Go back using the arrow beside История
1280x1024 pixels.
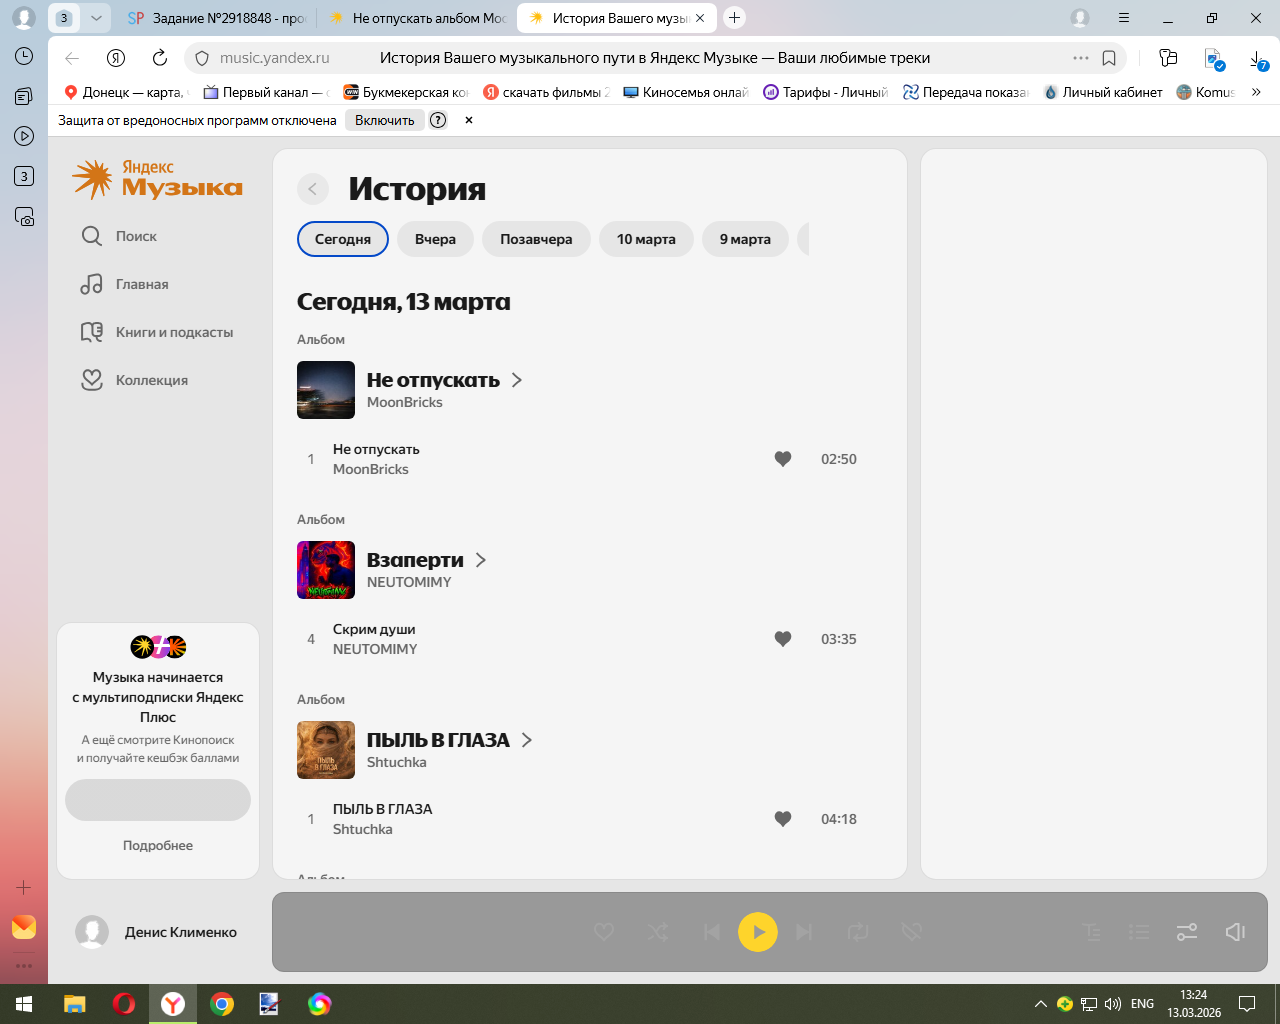313,189
